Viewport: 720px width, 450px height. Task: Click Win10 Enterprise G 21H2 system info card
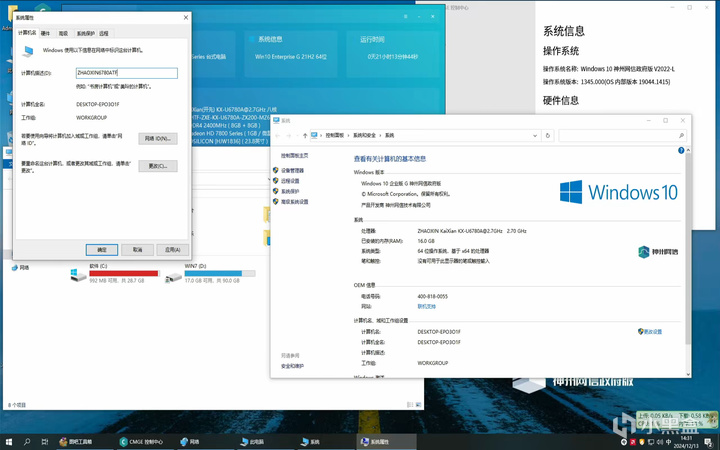pyautogui.click(x=291, y=54)
